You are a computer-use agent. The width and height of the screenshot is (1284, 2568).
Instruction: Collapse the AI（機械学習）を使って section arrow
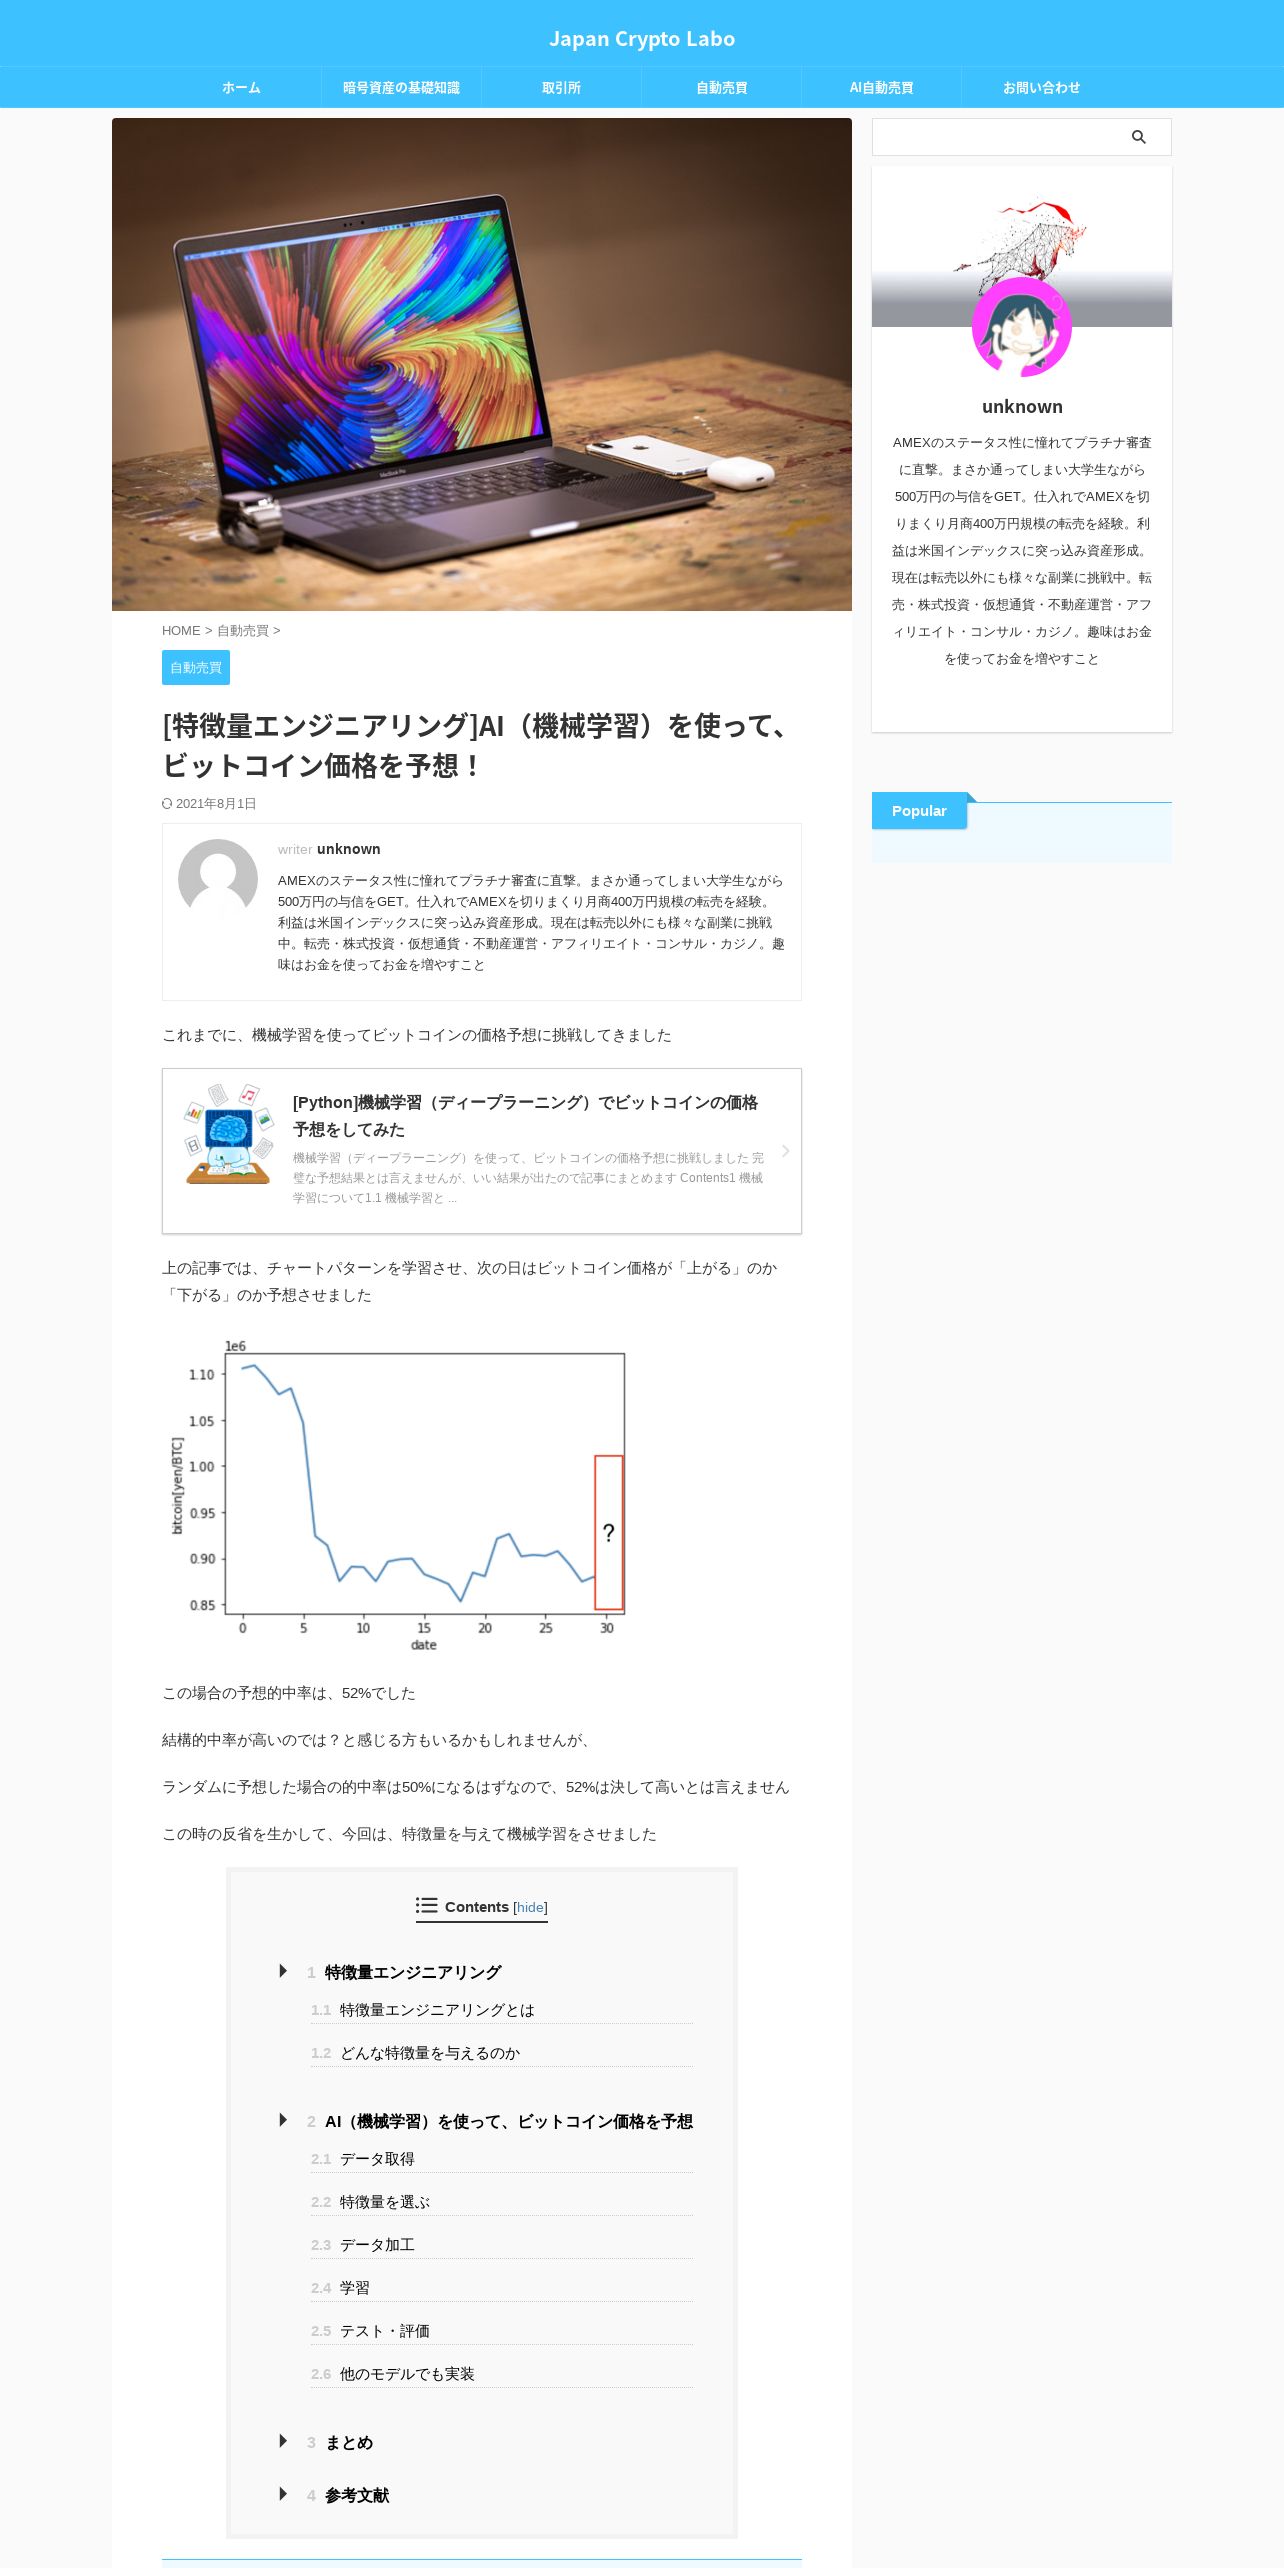coord(283,2120)
